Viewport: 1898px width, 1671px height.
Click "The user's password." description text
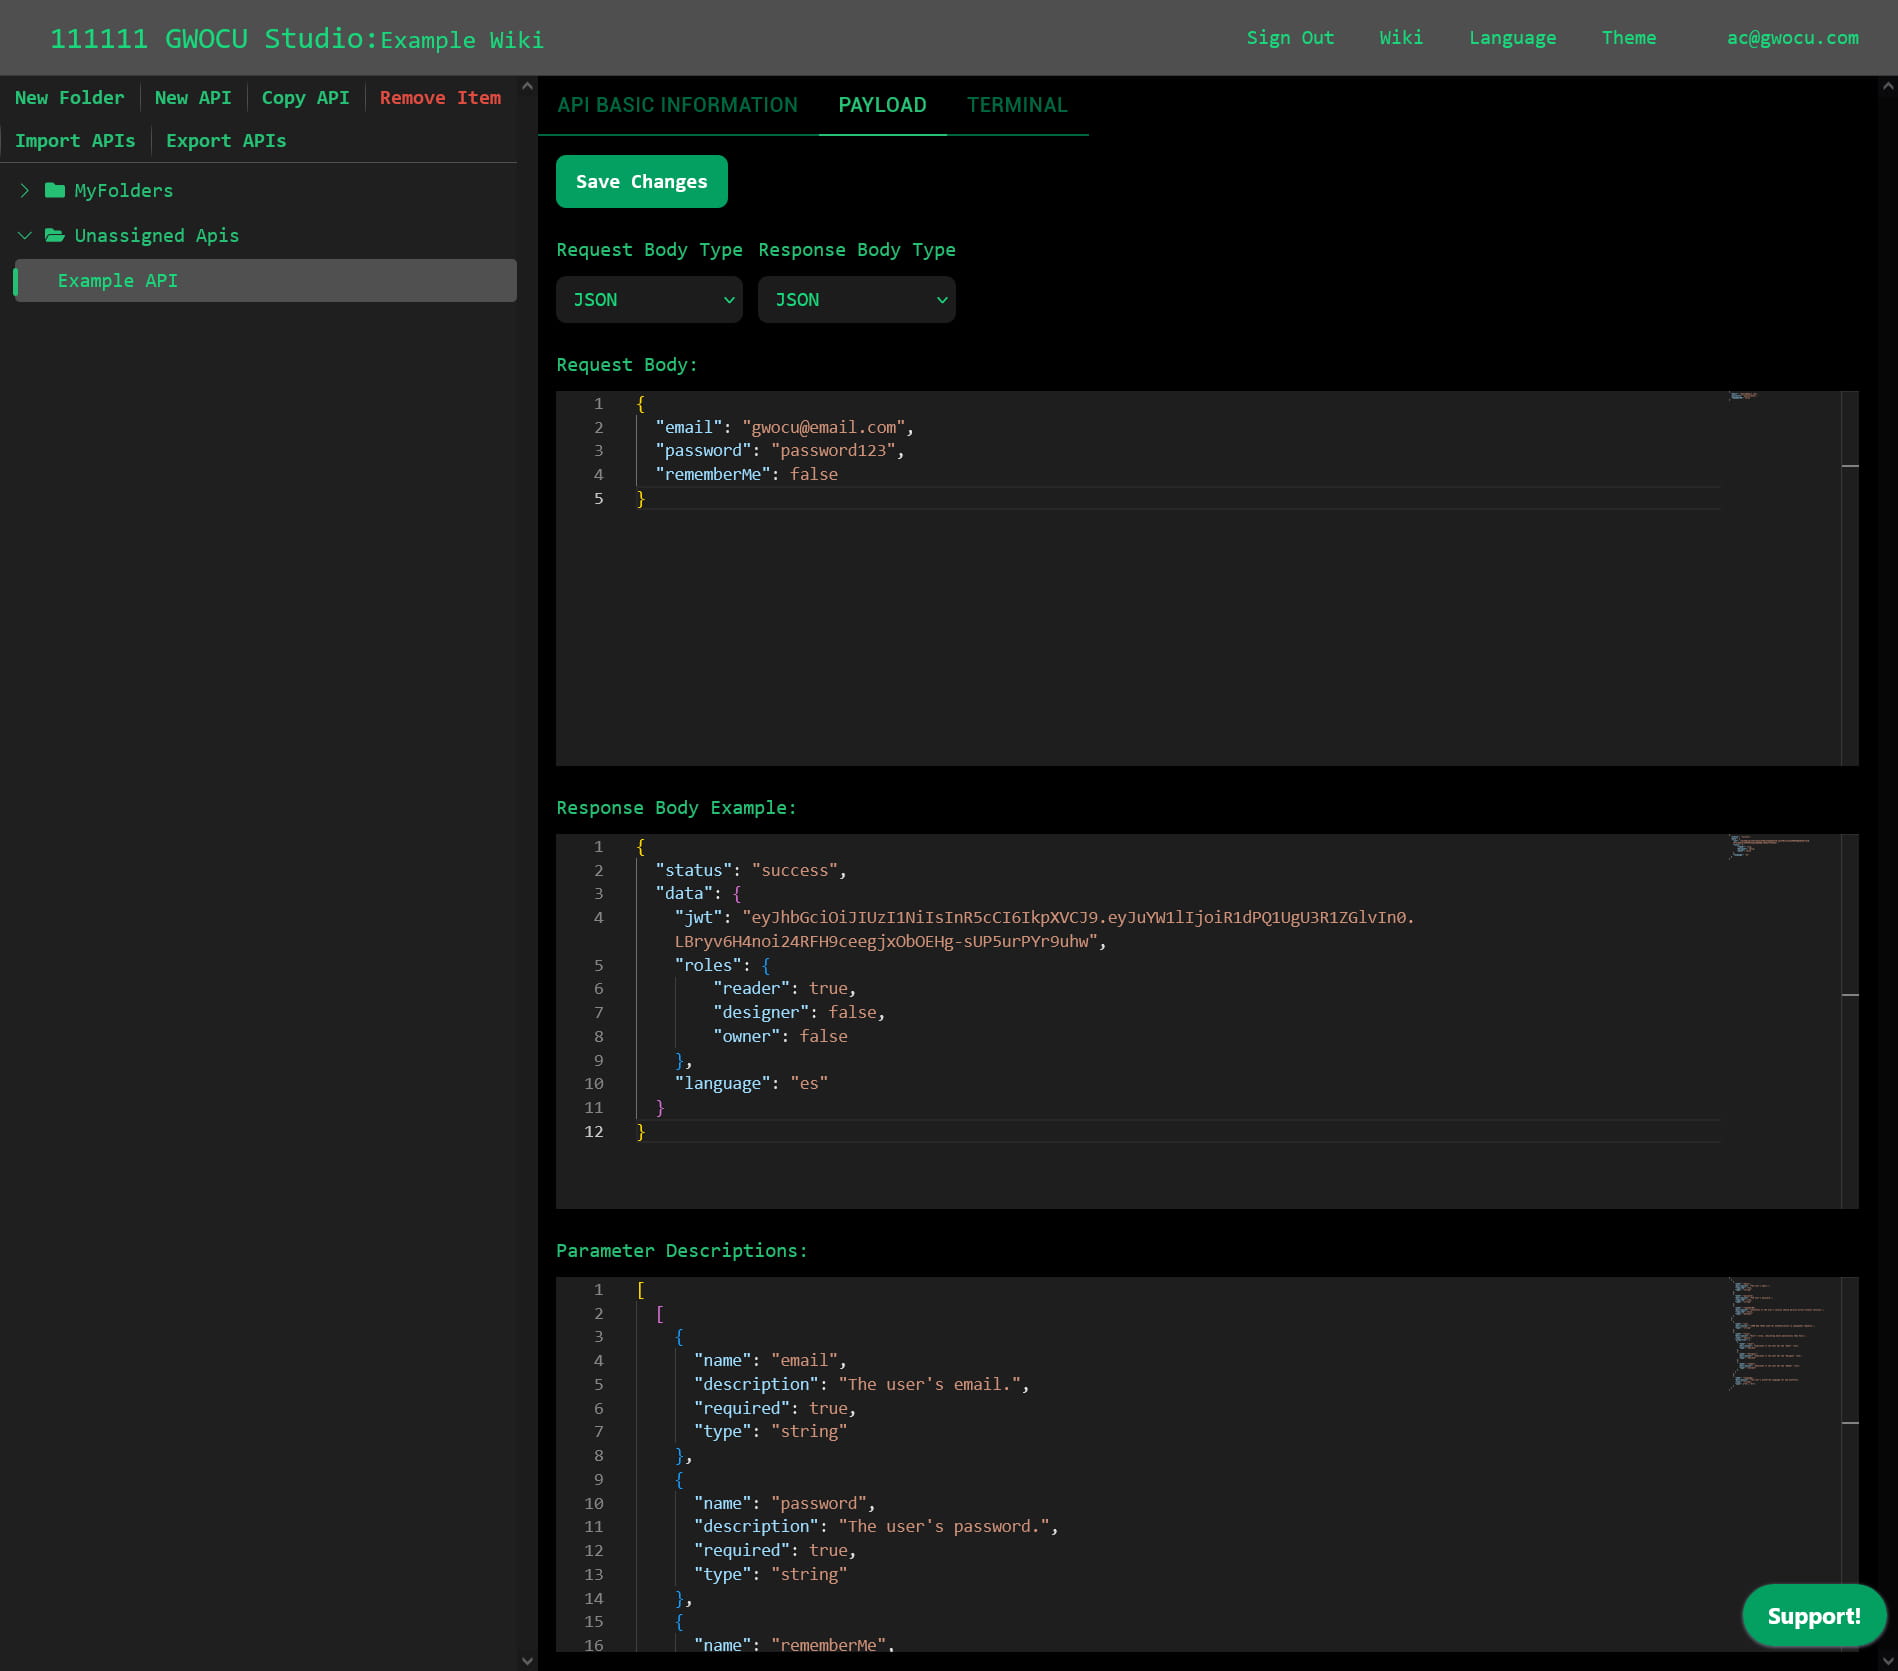944,1526
